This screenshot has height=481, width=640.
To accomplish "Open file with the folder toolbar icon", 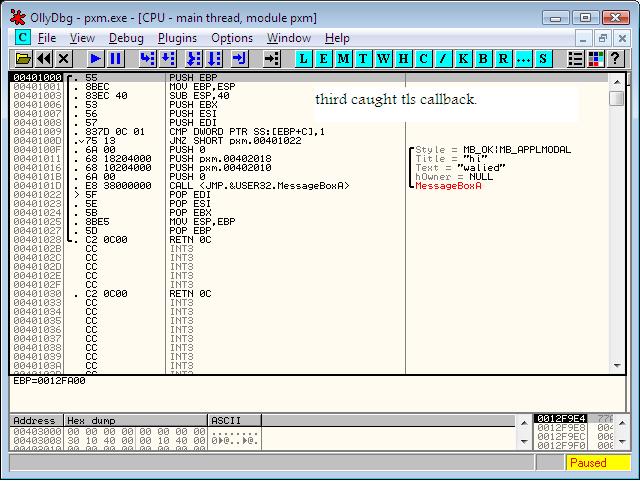I will coord(23,59).
